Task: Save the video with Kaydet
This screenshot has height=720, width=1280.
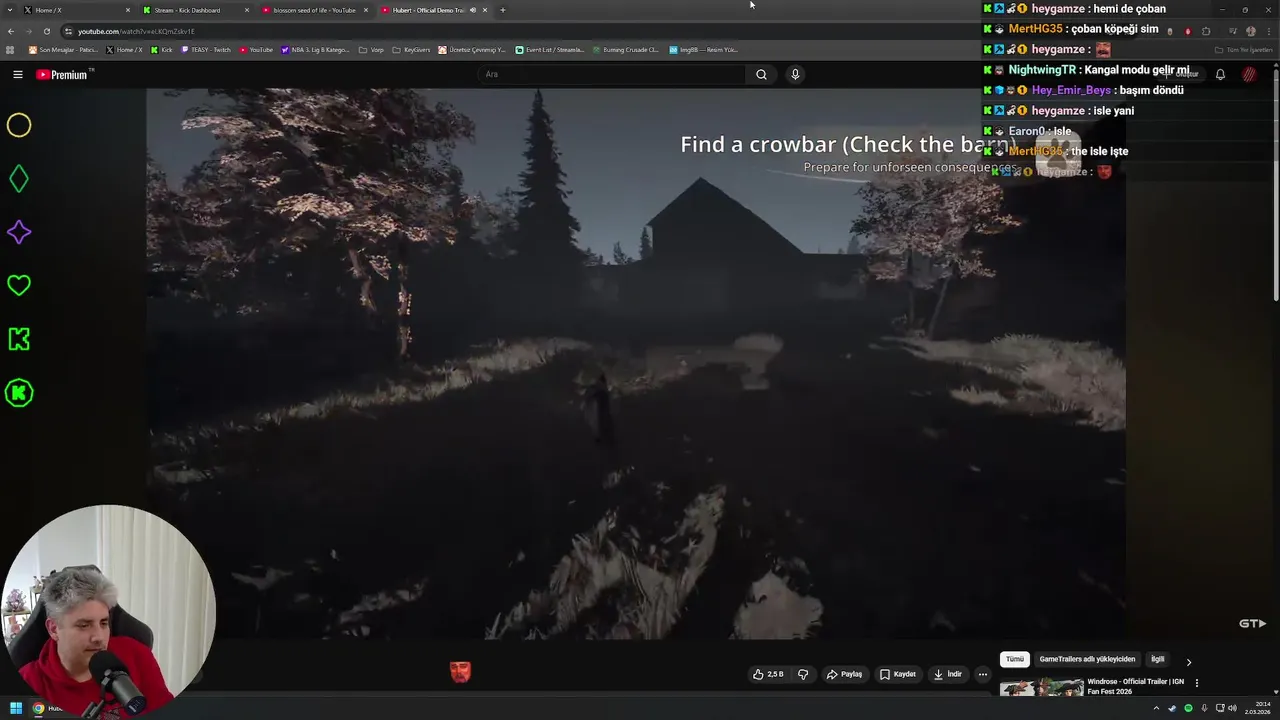Action: [897, 674]
